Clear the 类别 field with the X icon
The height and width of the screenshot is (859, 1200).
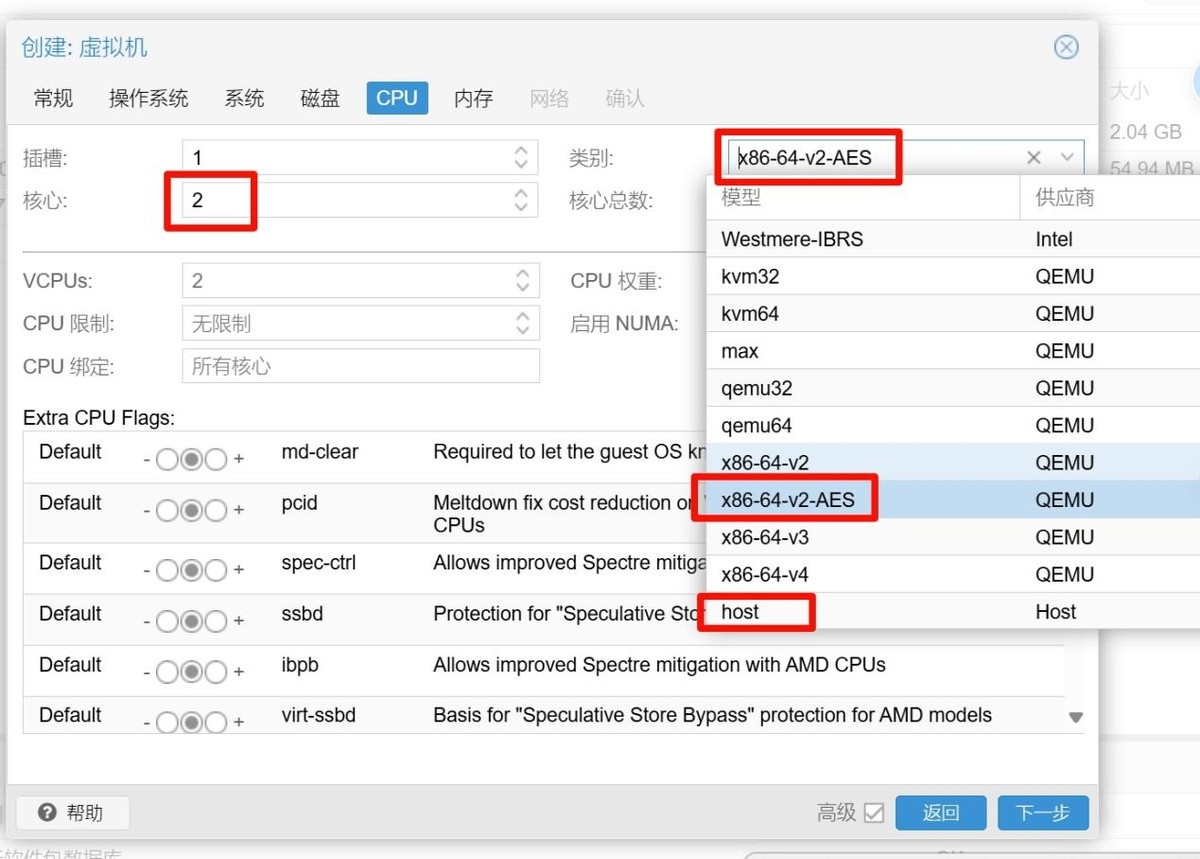tap(1034, 157)
